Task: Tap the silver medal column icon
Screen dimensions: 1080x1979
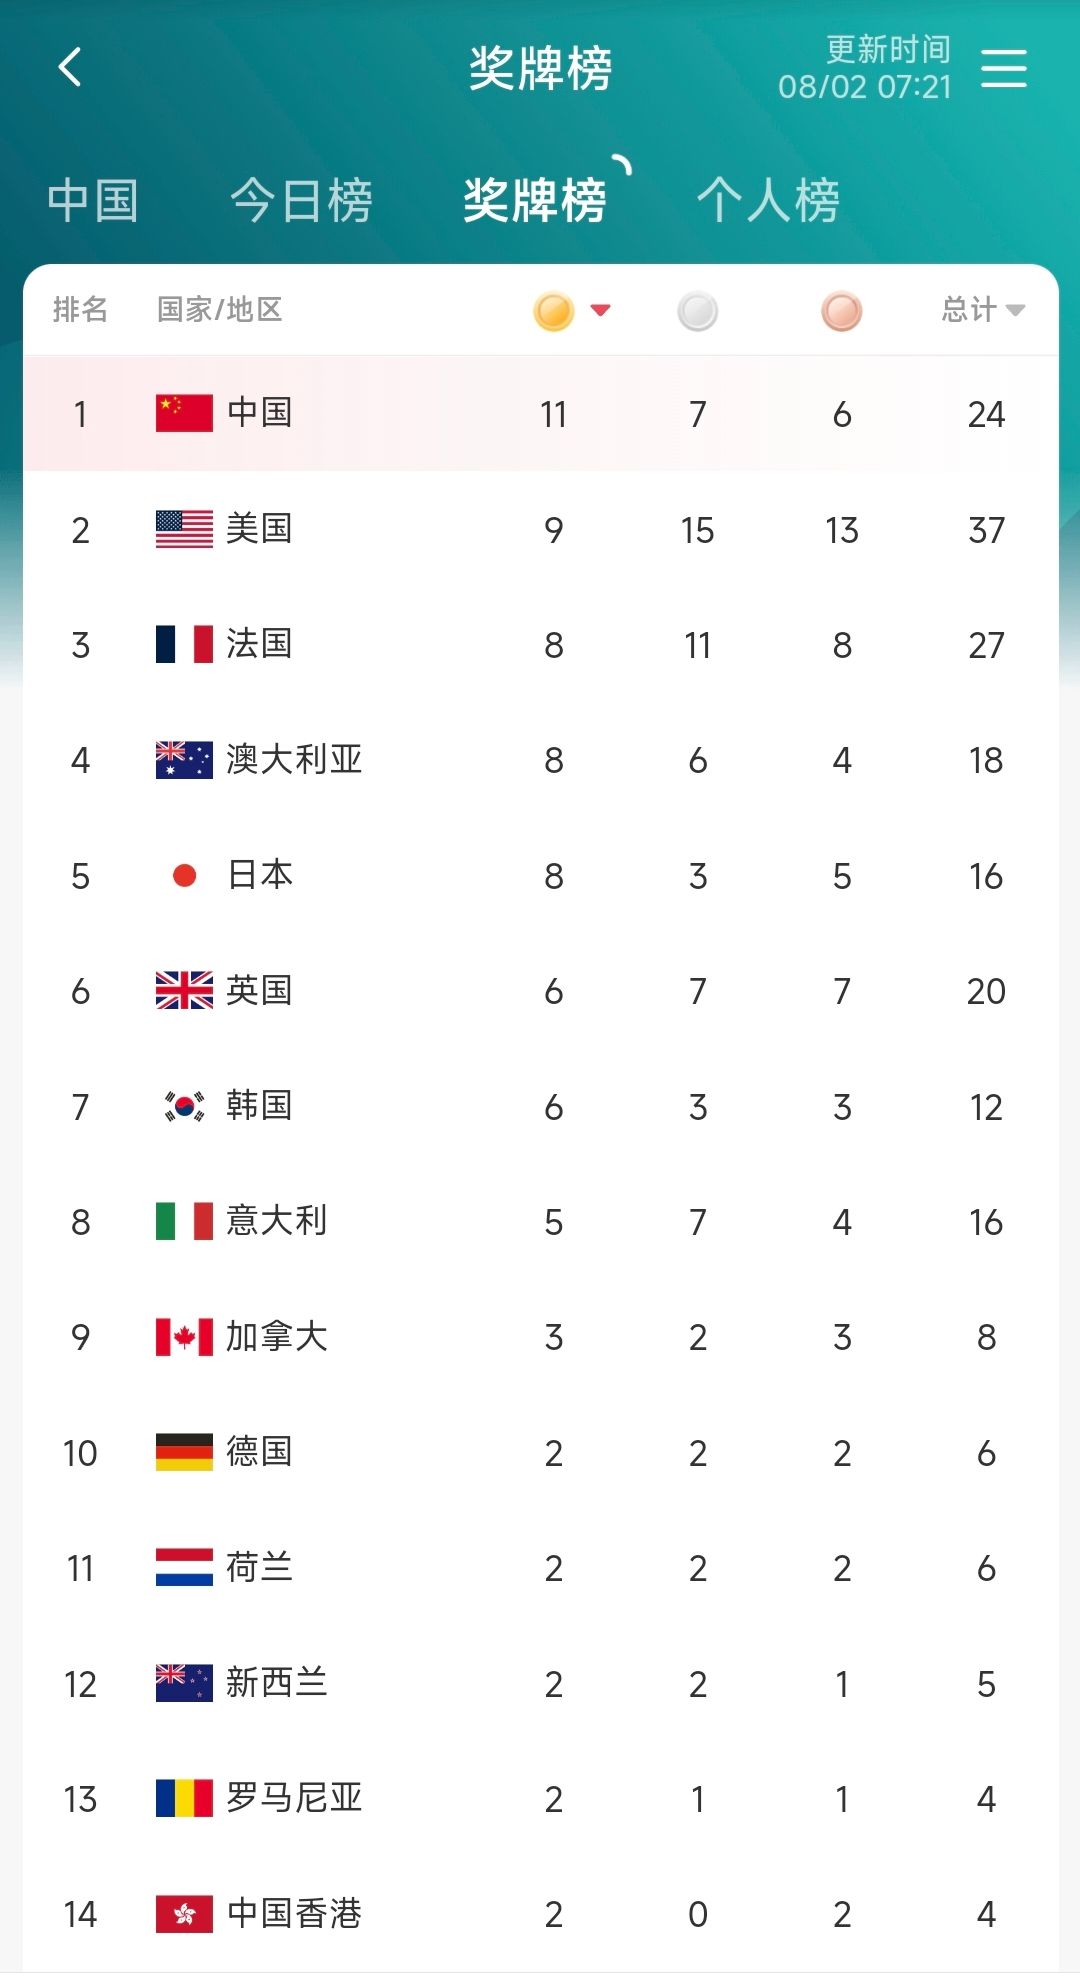Action: [x=697, y=311]
